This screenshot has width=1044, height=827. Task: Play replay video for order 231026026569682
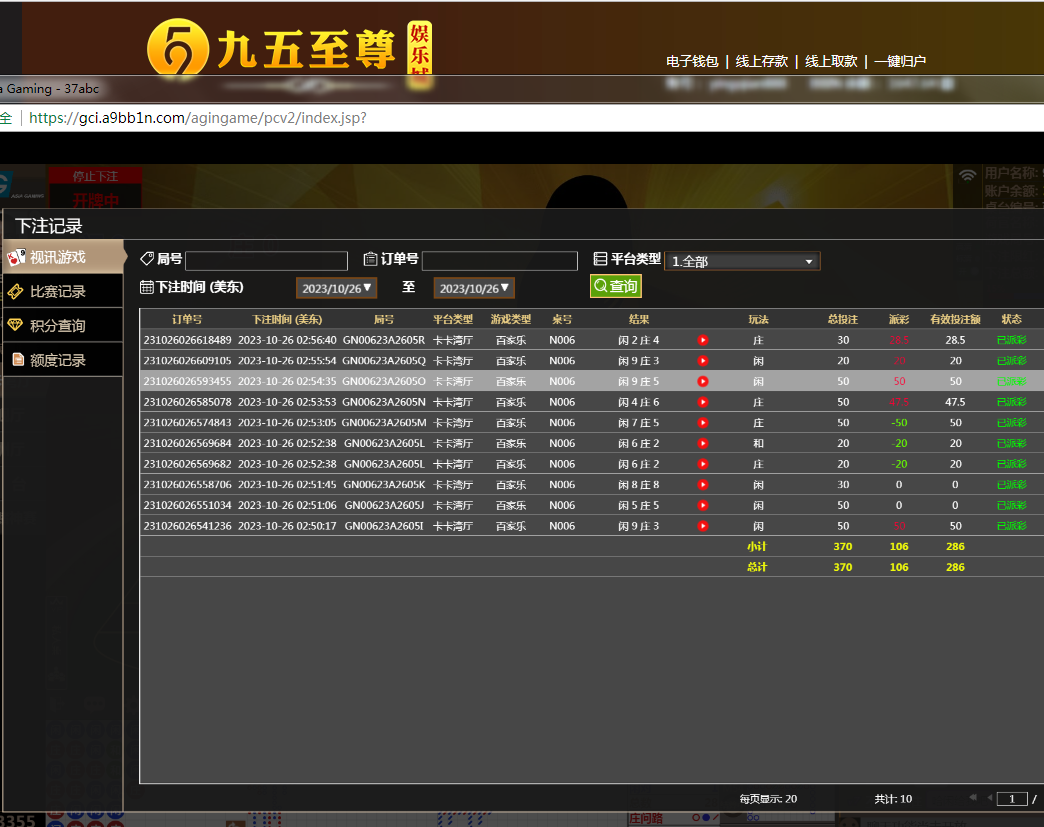click(x=702, y=464)
